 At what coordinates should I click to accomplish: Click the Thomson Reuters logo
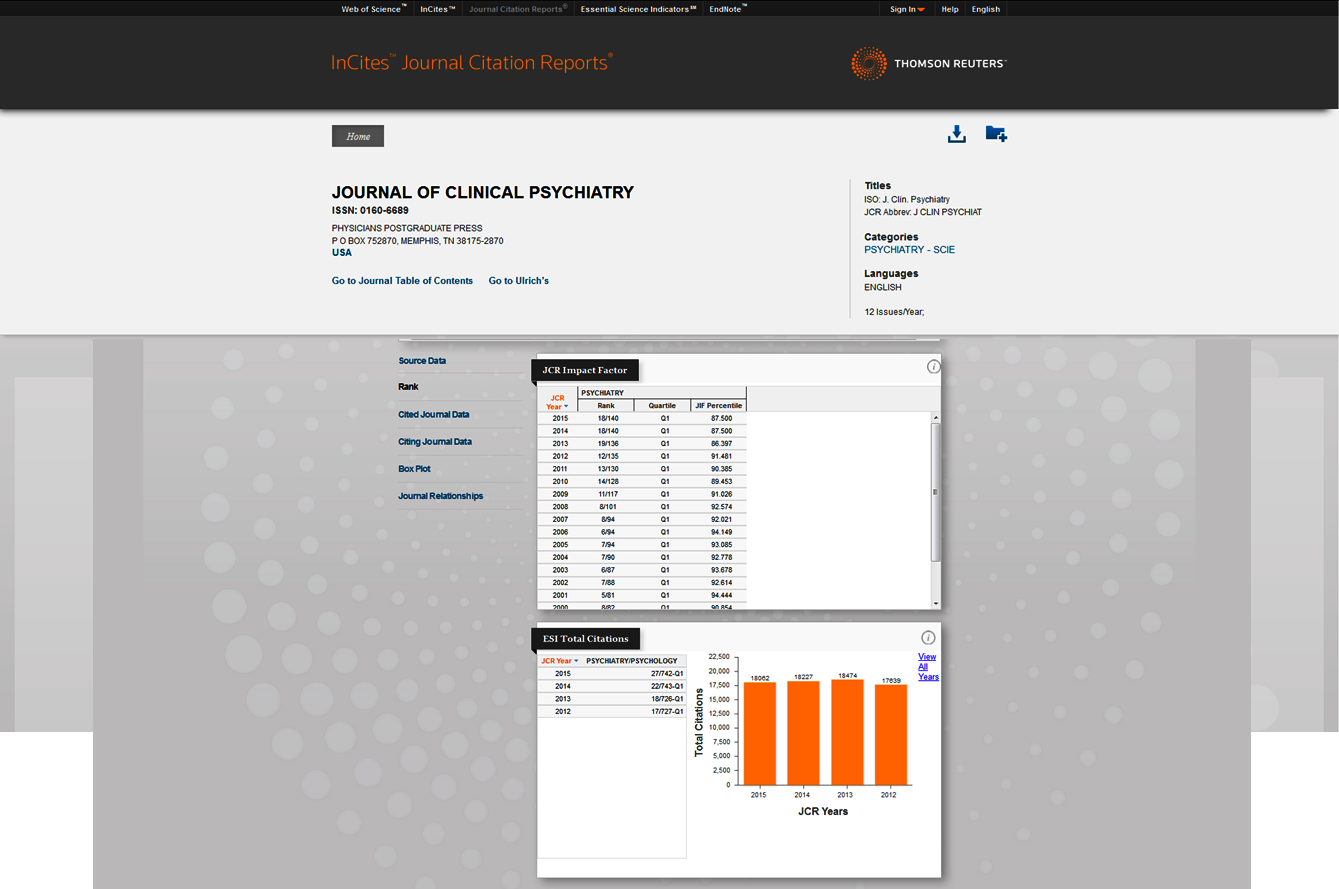pyautogui.click(x=928, y=63)
